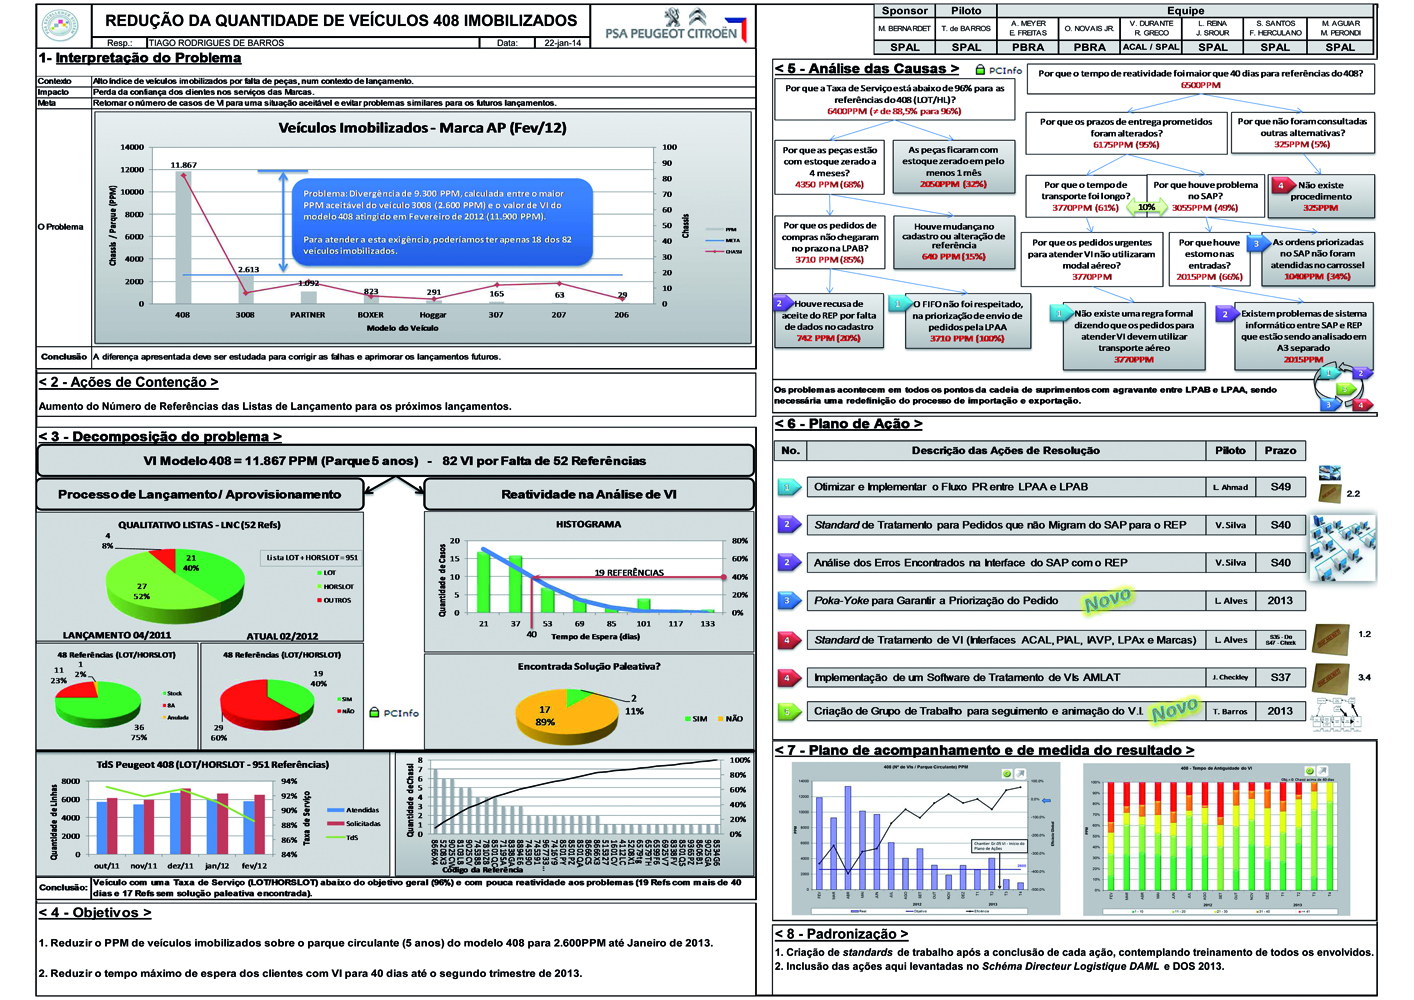Image resolution: width=1414 pixels, height=1000 pixels.
Task: Click arrow badge 1 on Otimizar e Implementar row
Action: tap(788, 487)
